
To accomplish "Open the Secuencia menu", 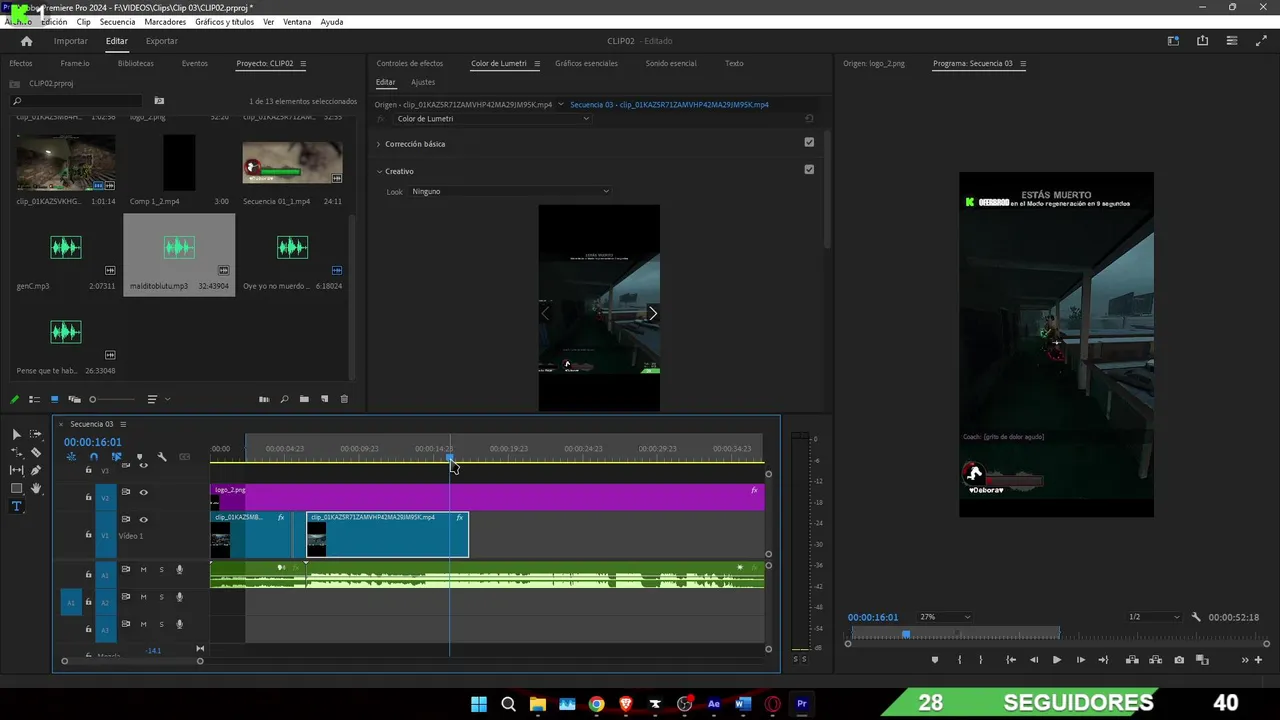I will point(117,22).
